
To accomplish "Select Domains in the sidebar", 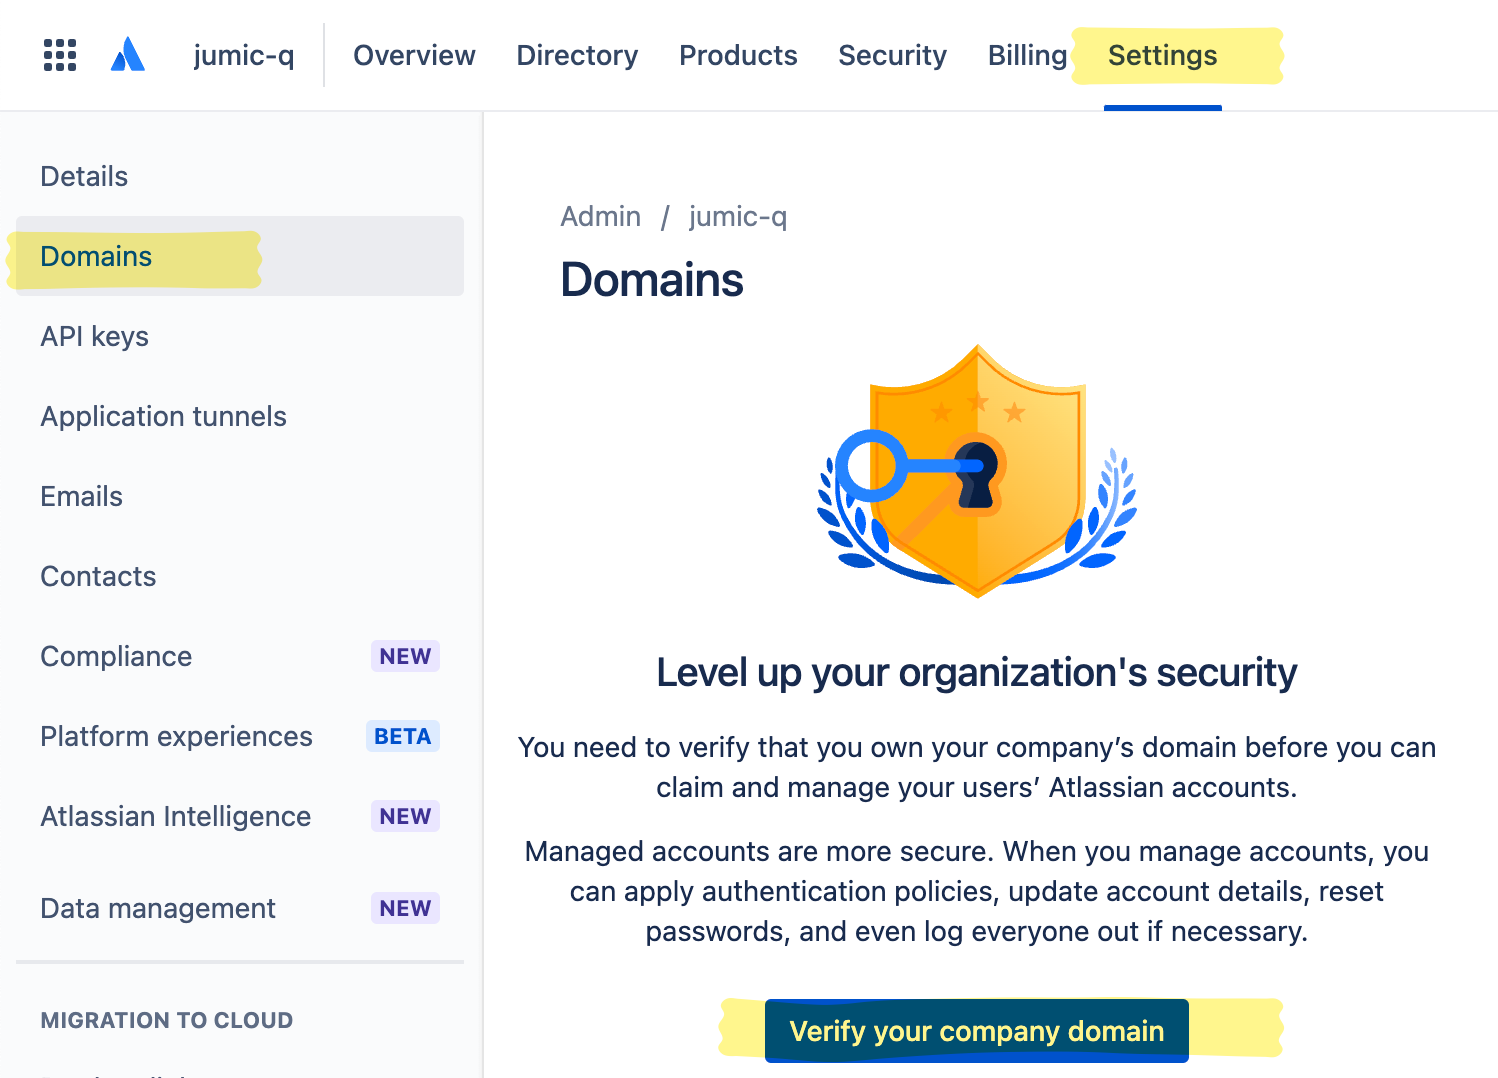I will click(x=96, y=256).
